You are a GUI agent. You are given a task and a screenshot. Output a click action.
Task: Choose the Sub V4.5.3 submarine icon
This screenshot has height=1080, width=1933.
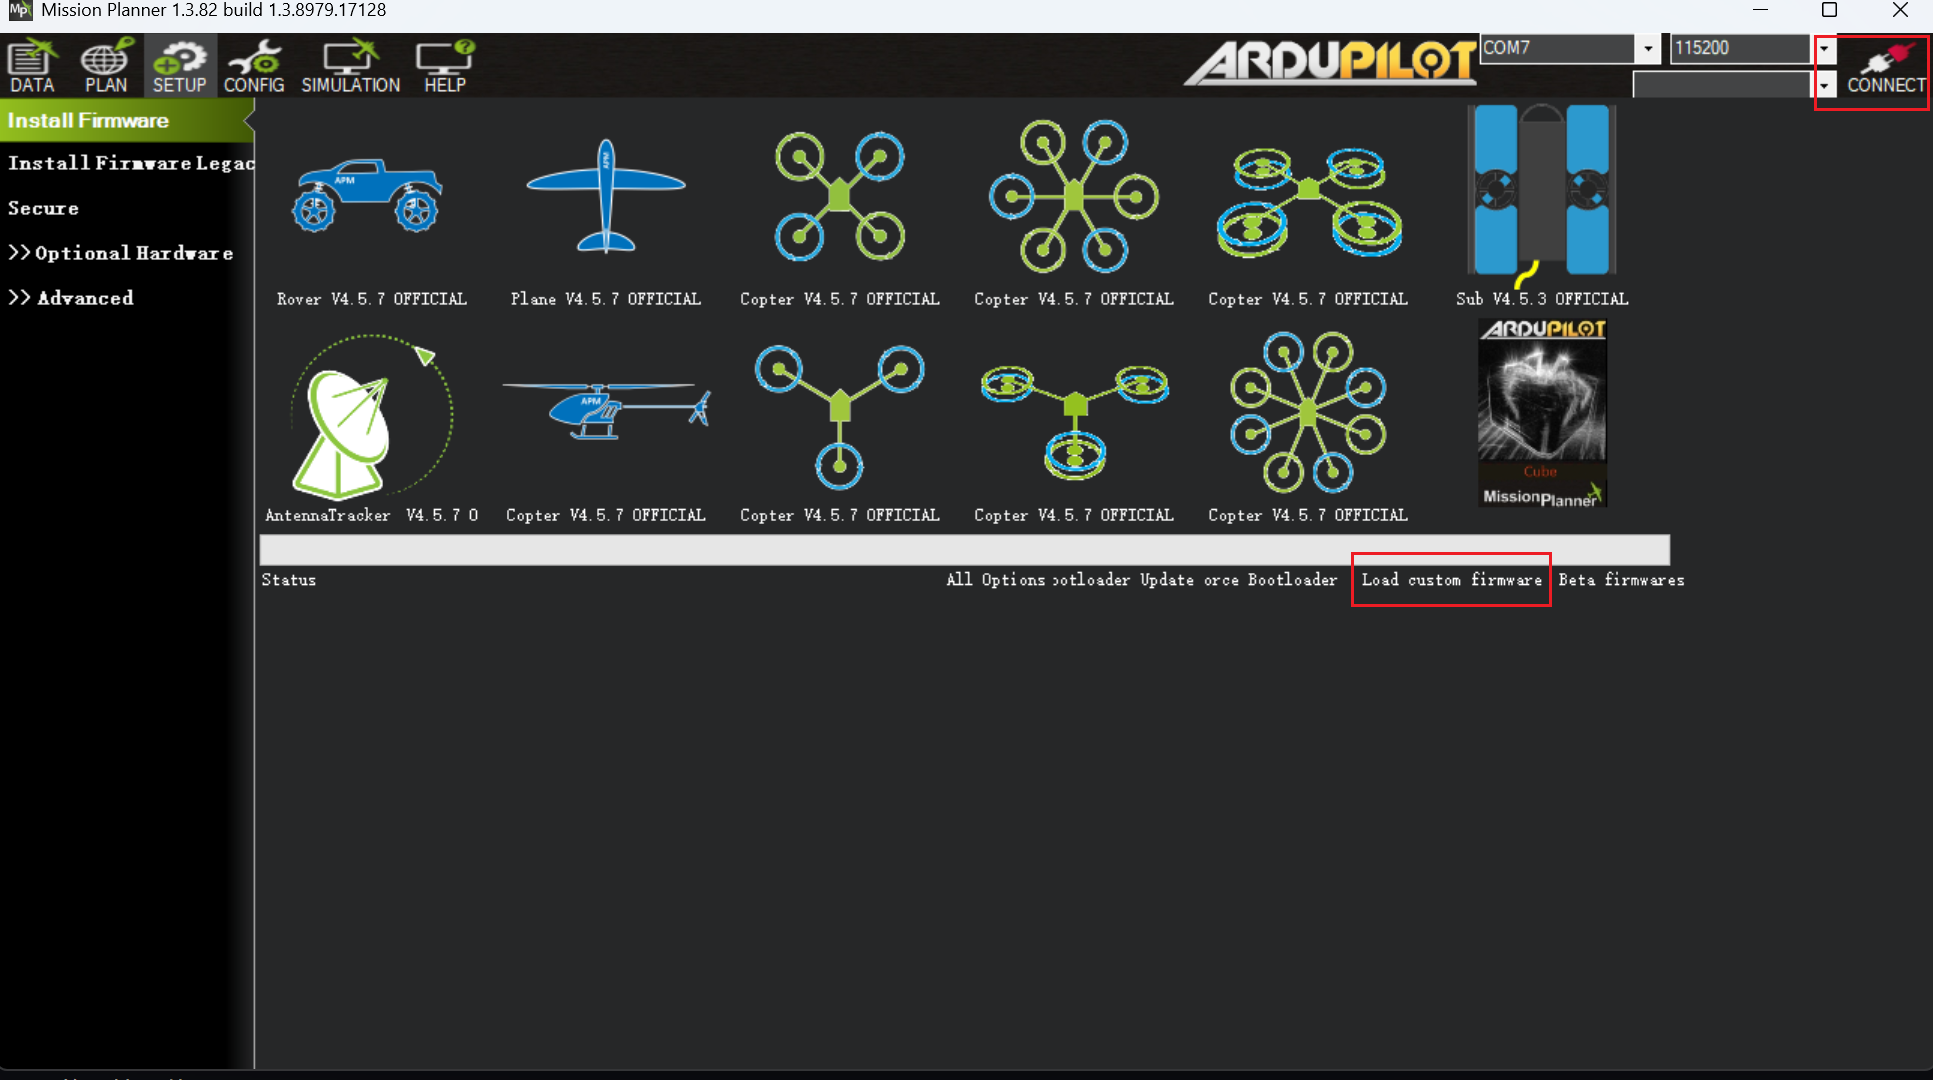(x=1541, y=190)
